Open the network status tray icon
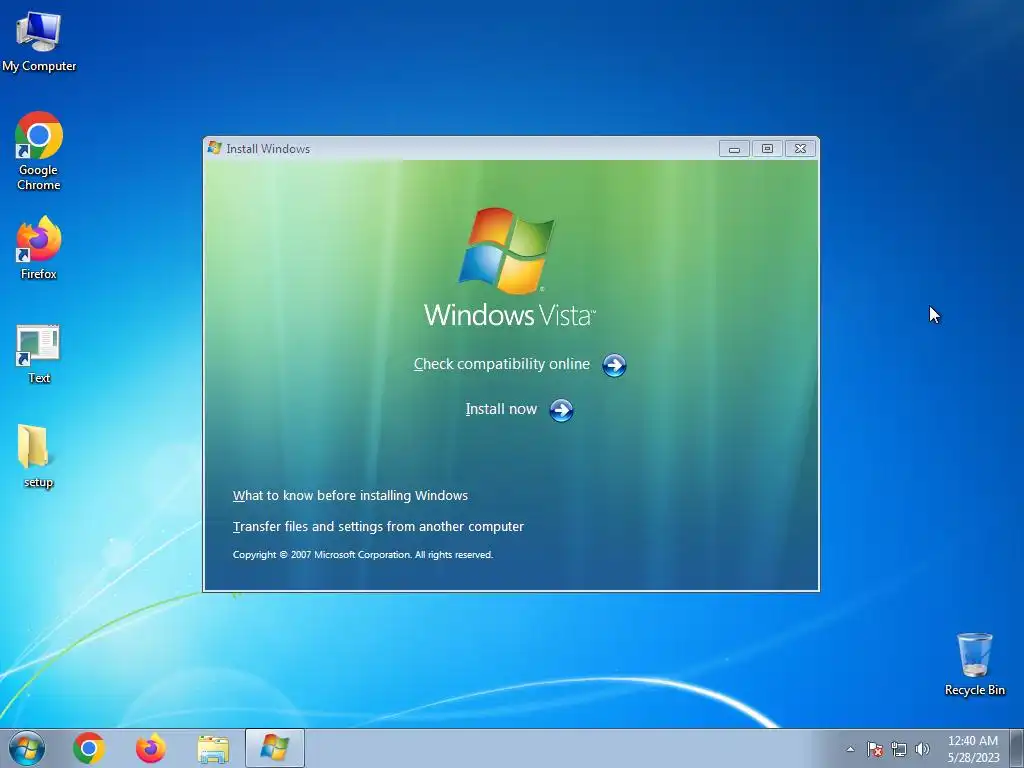 pos(899,749)
